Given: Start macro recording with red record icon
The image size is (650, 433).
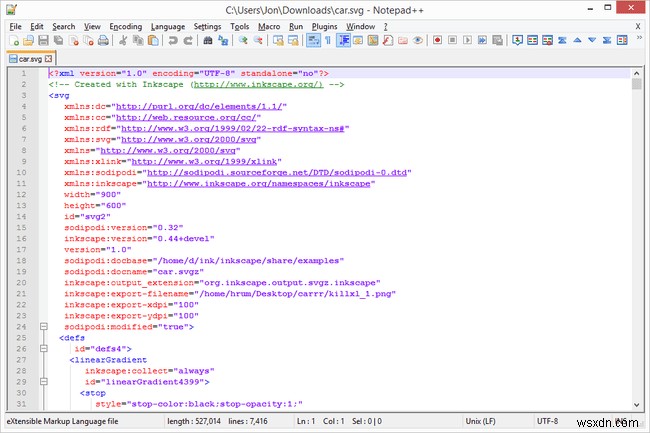Looking at the screenshot, I should pos(438,41).
